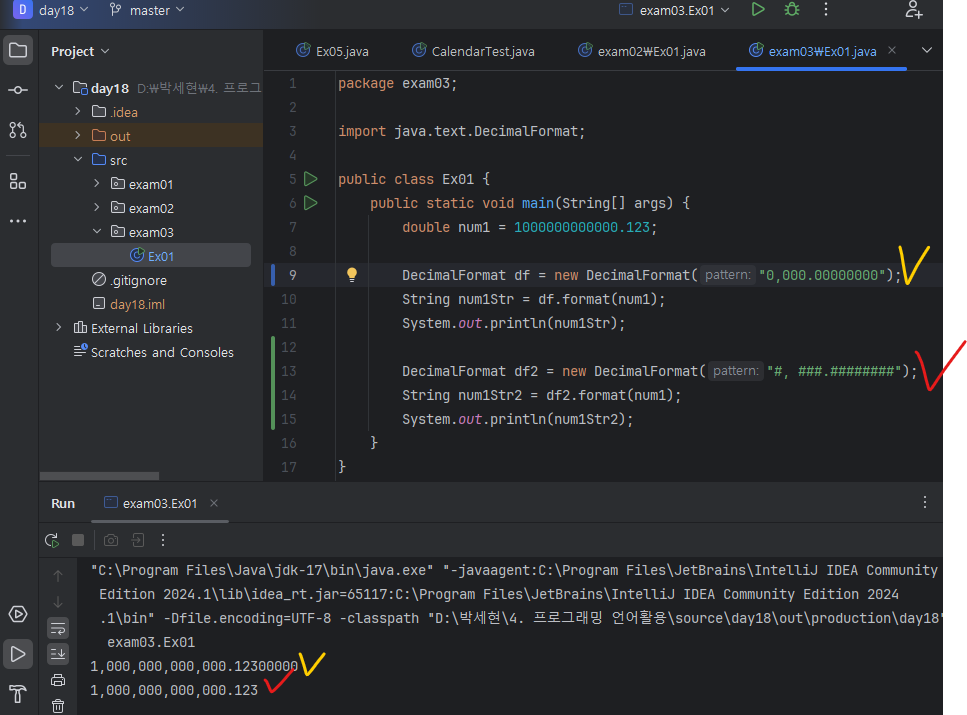Viewport: 967px width, 715px height.
Task: Toggle scroll to end of console
Action: (58, 654)
